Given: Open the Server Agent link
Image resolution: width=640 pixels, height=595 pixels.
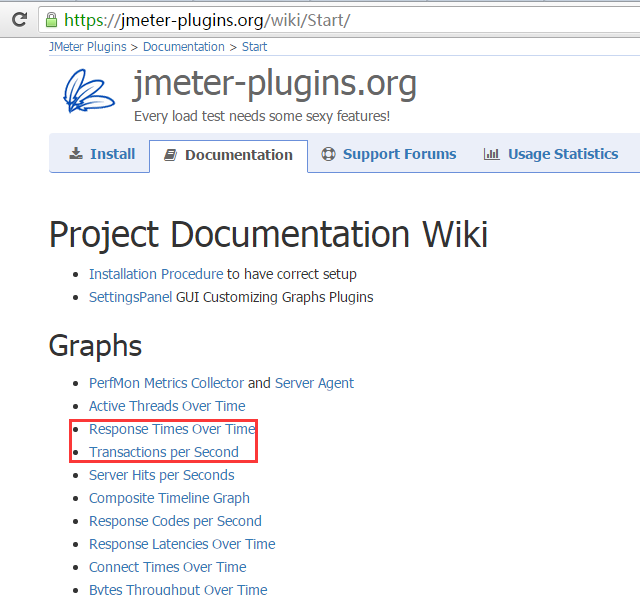Looking at the screenshot, I should pos(314,383).
